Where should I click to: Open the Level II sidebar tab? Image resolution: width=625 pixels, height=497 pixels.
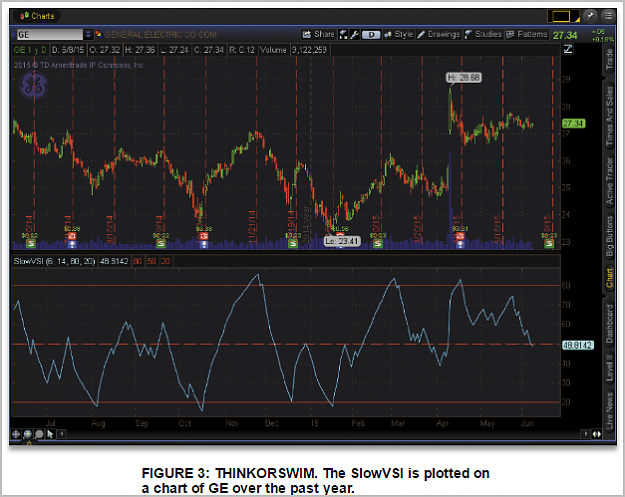click(609, 367)
